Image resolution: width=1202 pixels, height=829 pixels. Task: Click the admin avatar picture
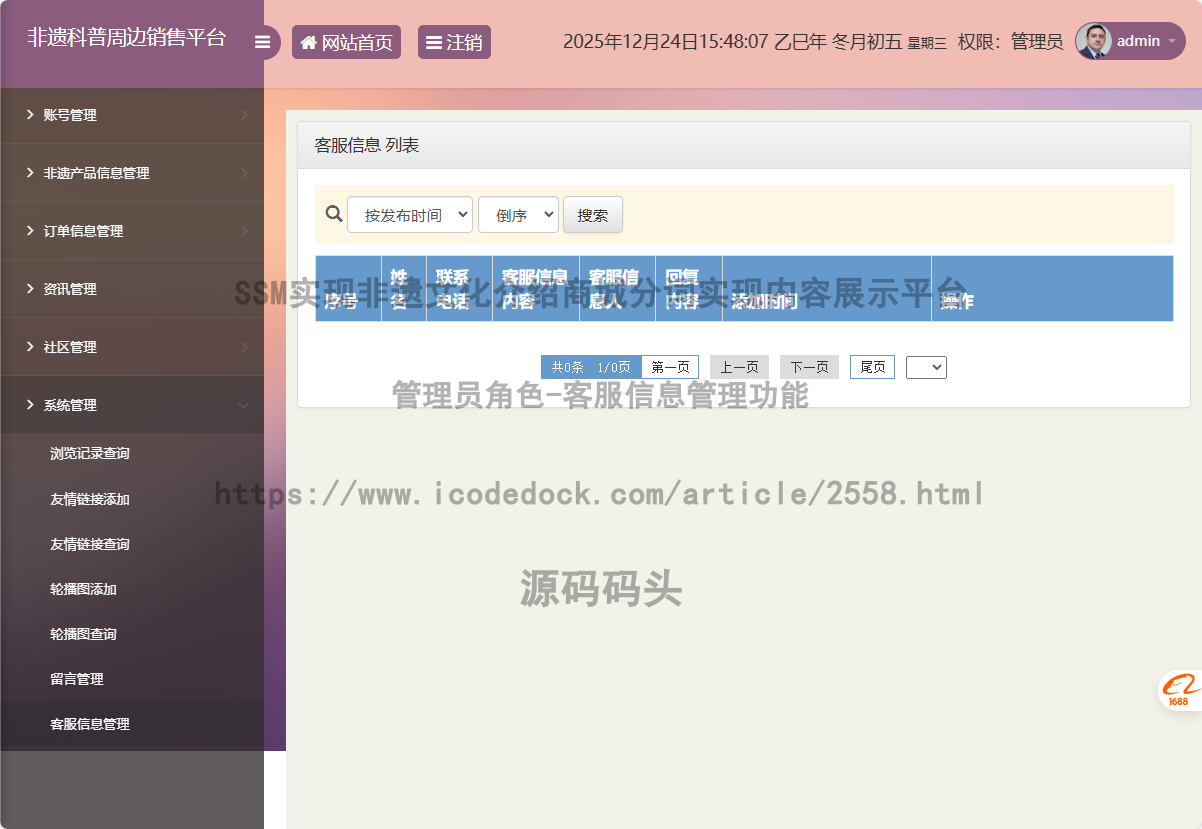pos(1094,41)
